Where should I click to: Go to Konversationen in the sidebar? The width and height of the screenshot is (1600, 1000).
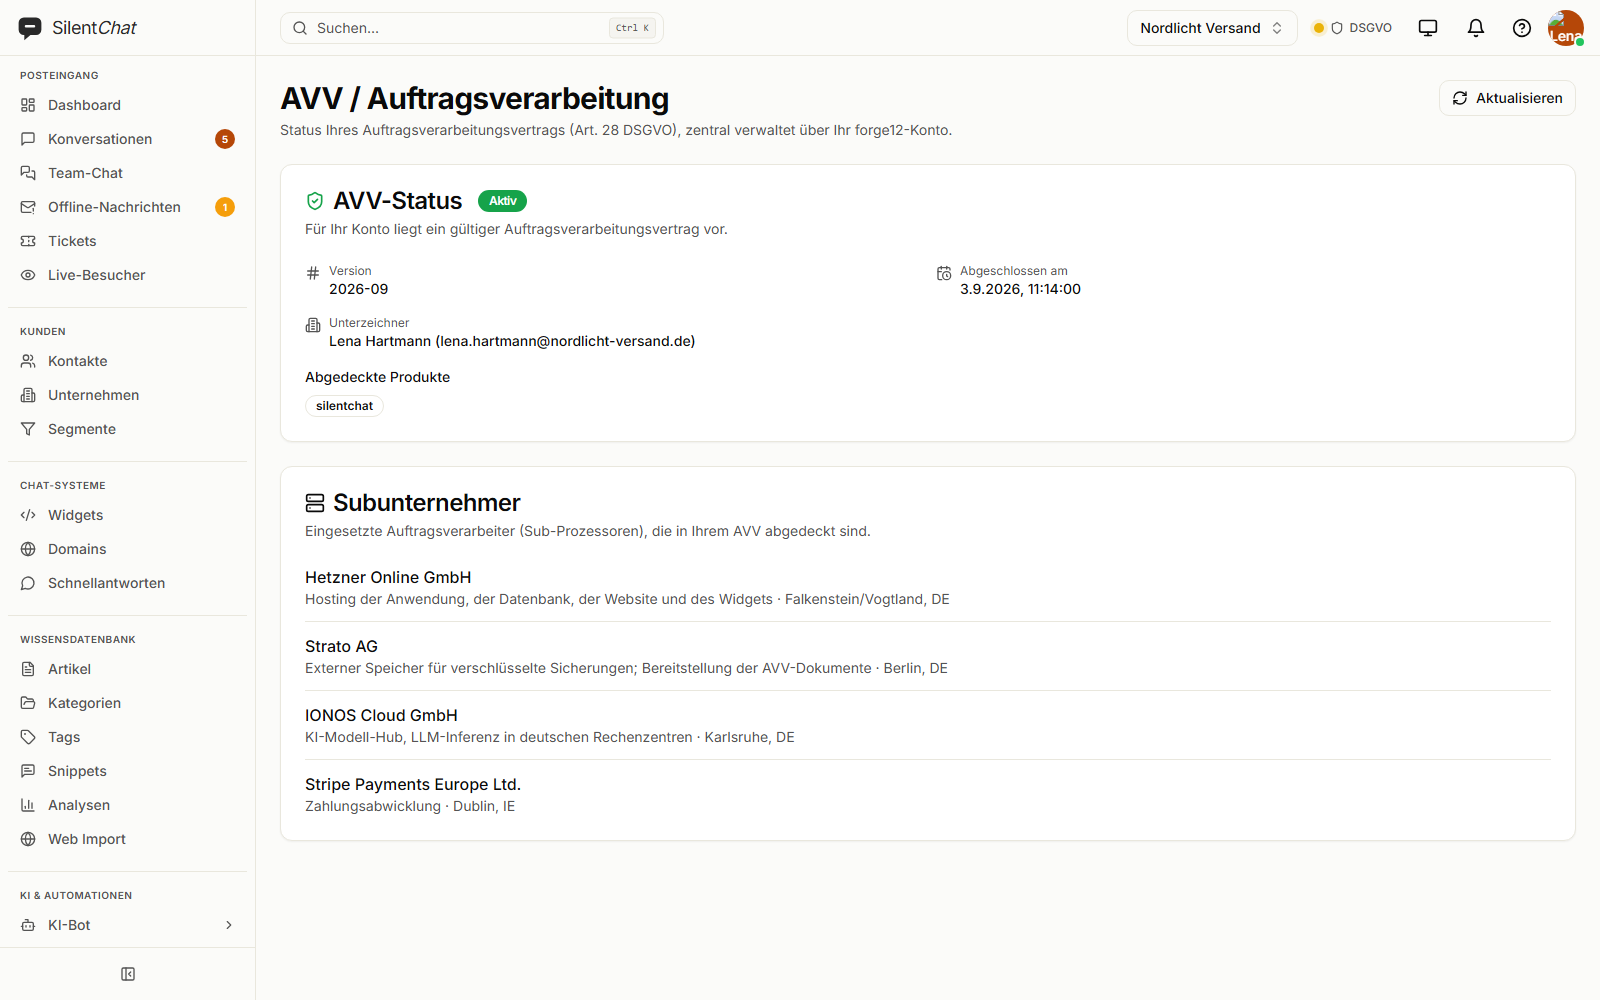pyautogui.click(x=128, y=139)
